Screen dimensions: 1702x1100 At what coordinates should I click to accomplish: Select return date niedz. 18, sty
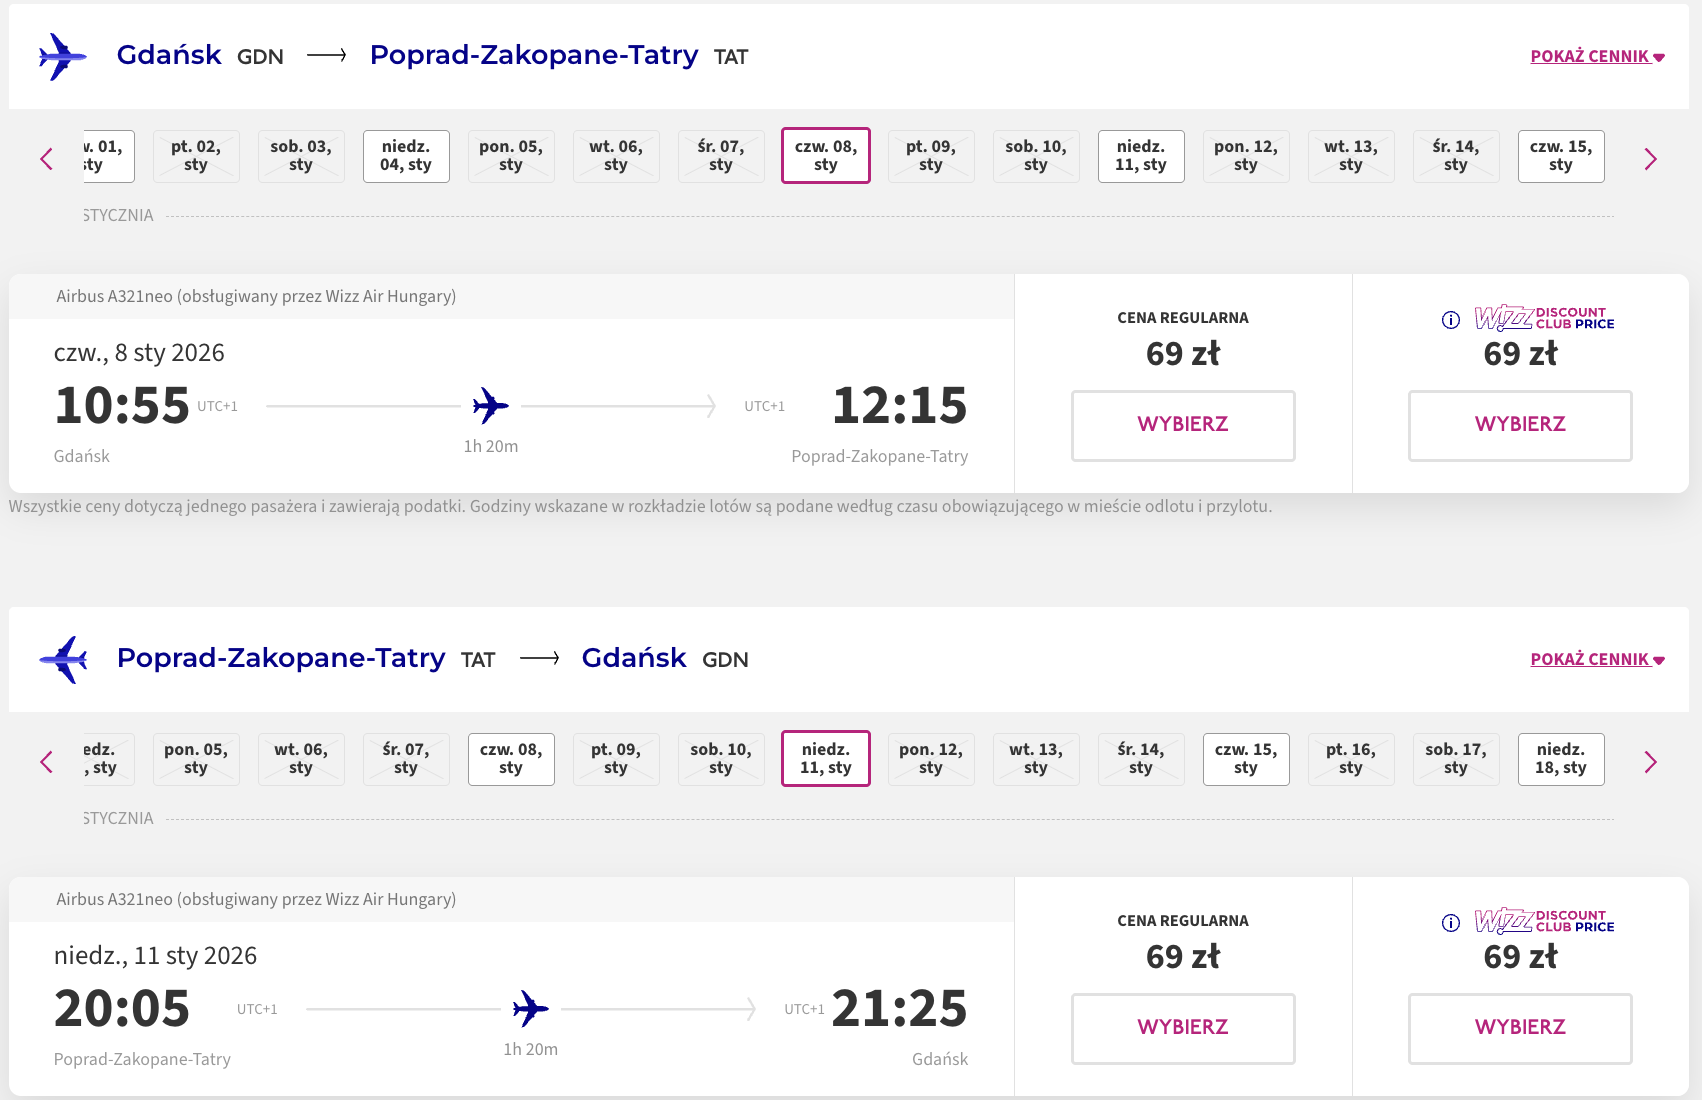(1561, 759)
